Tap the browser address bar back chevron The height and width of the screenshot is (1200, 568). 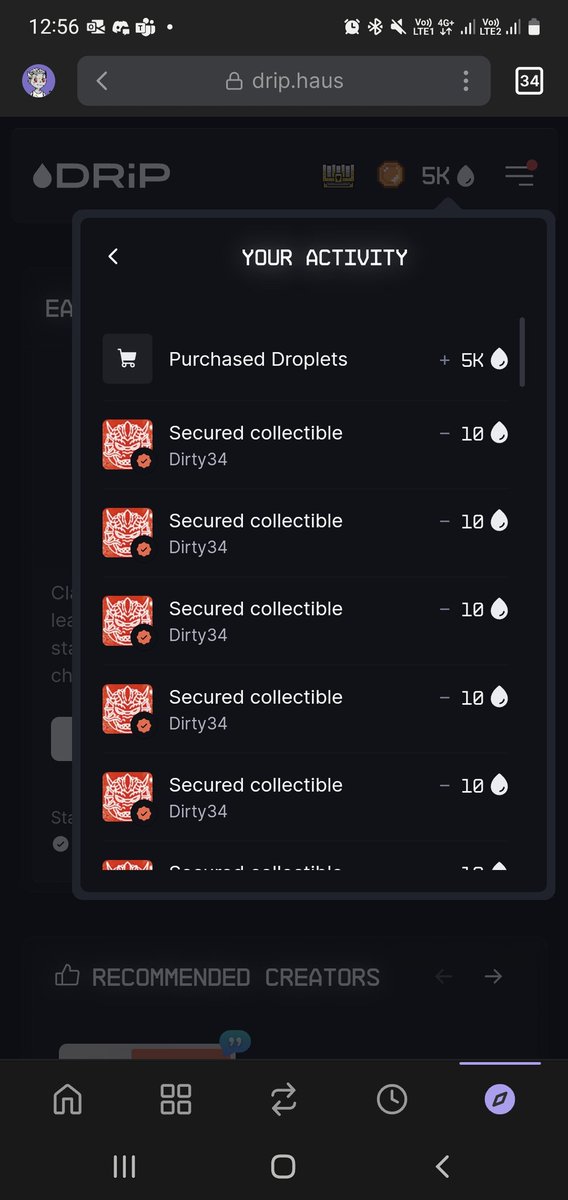(x=102, y=81)
